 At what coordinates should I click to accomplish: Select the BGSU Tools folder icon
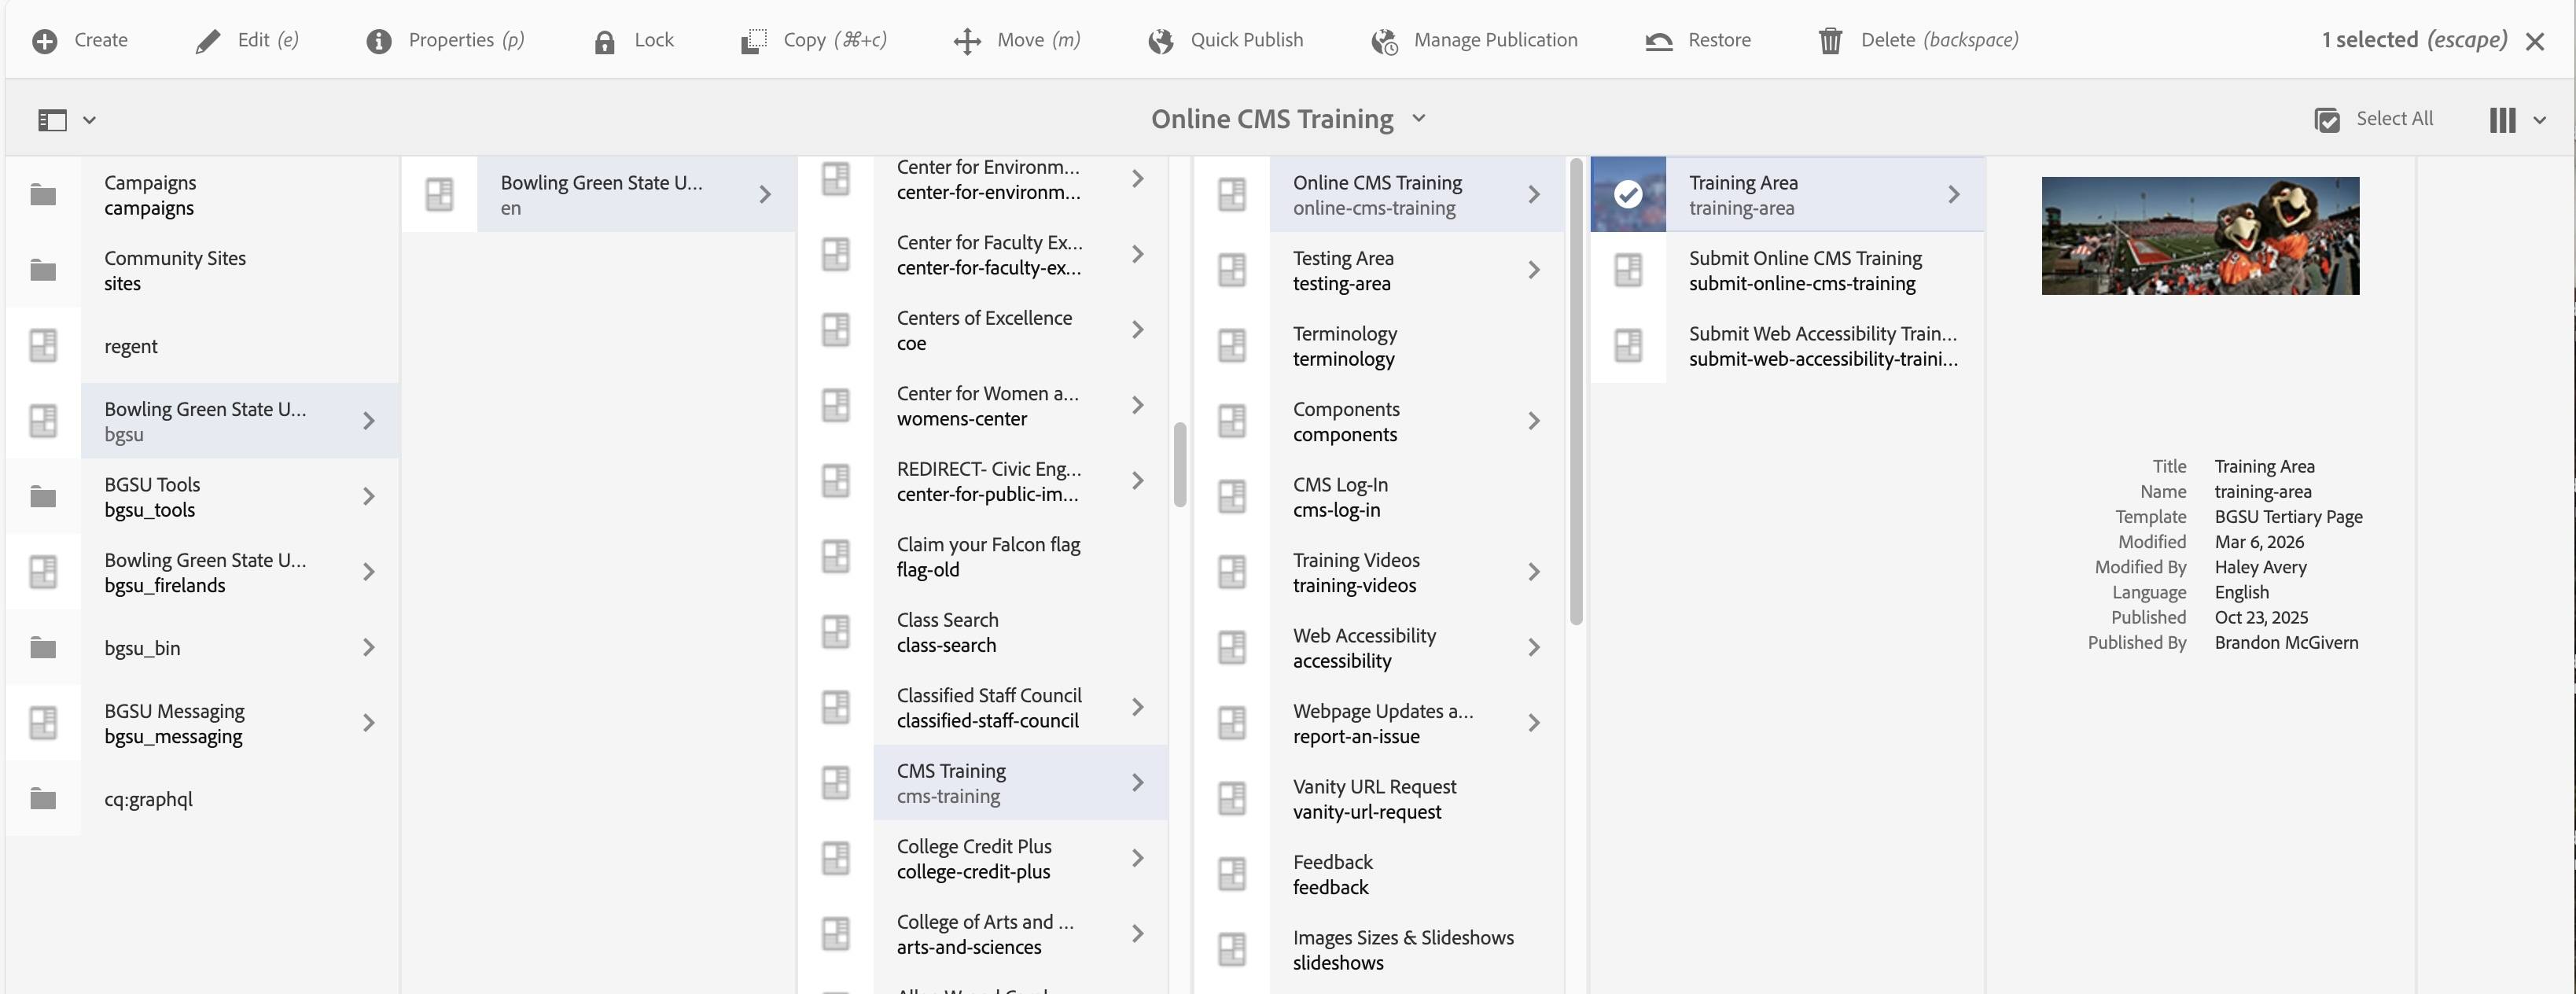tap(43, 496)
